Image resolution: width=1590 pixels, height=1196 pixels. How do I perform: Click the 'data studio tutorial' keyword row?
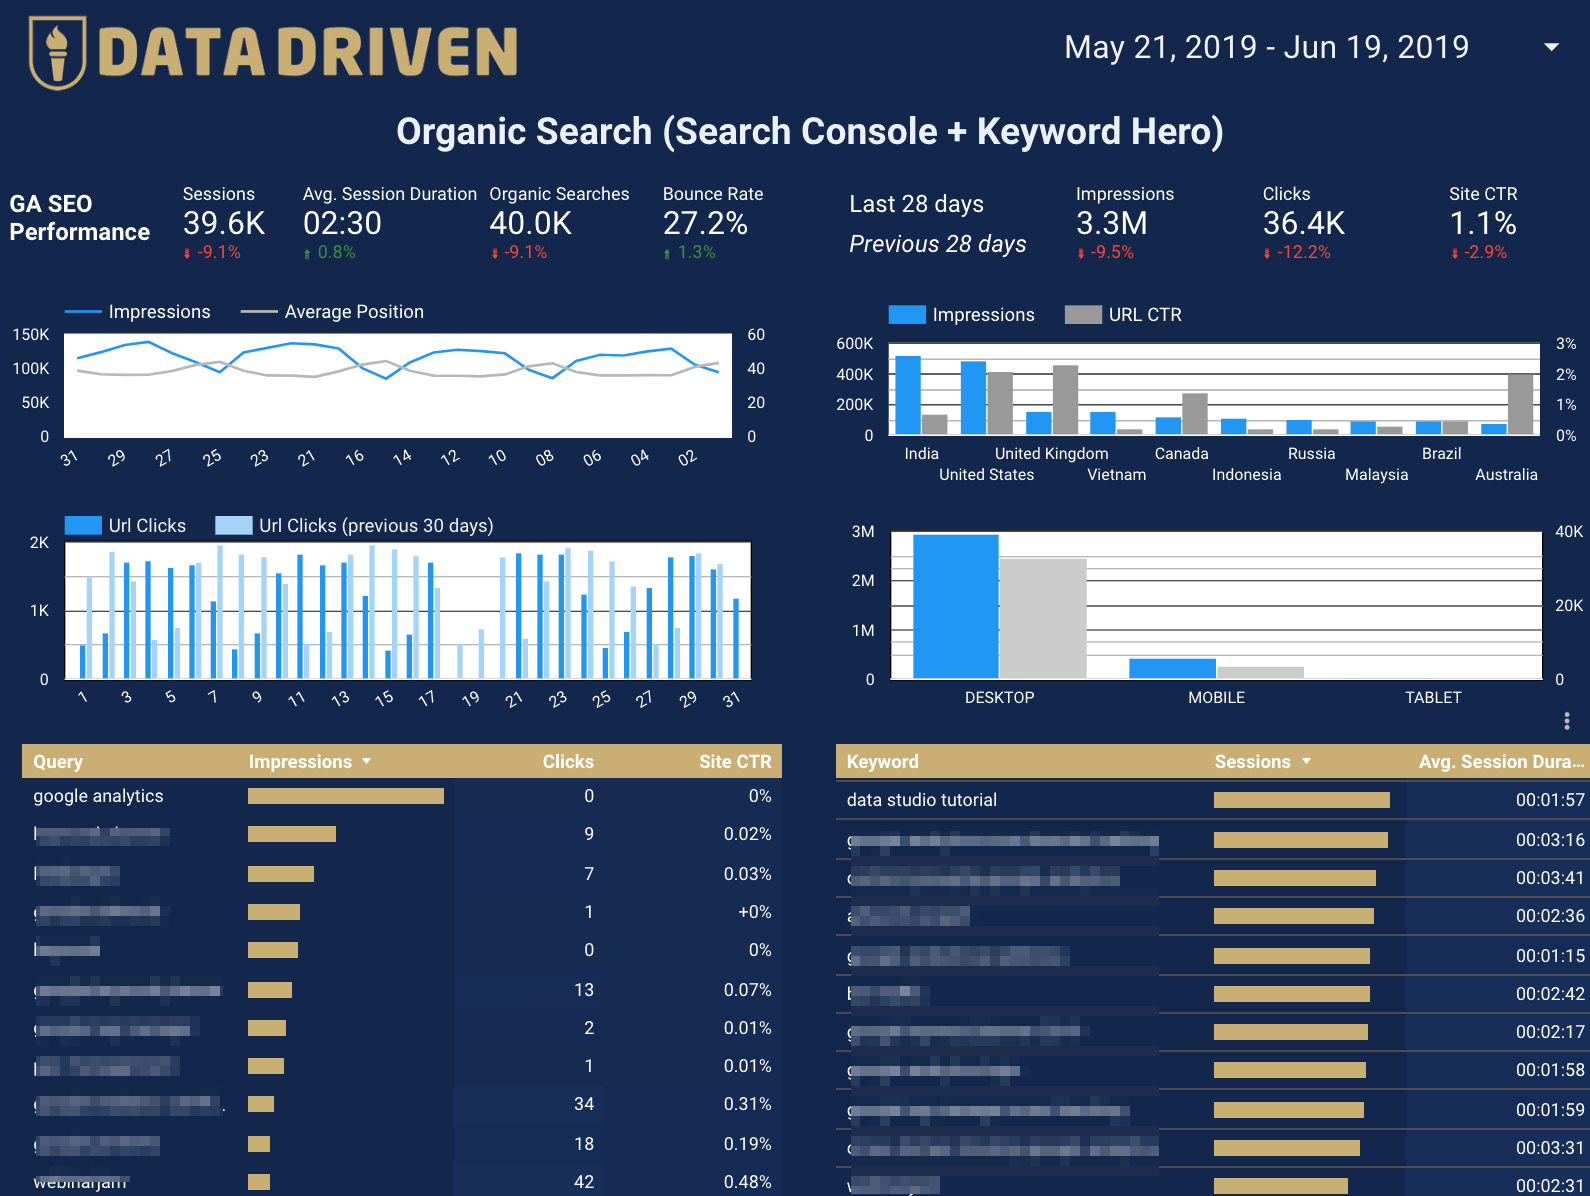1213,800
